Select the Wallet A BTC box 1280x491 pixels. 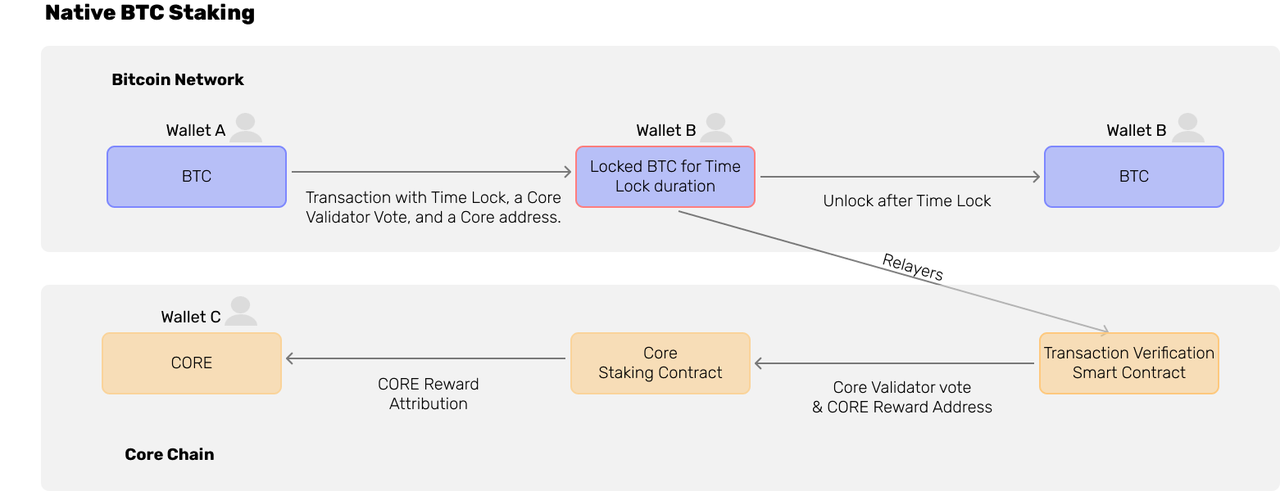coord(197,177)
